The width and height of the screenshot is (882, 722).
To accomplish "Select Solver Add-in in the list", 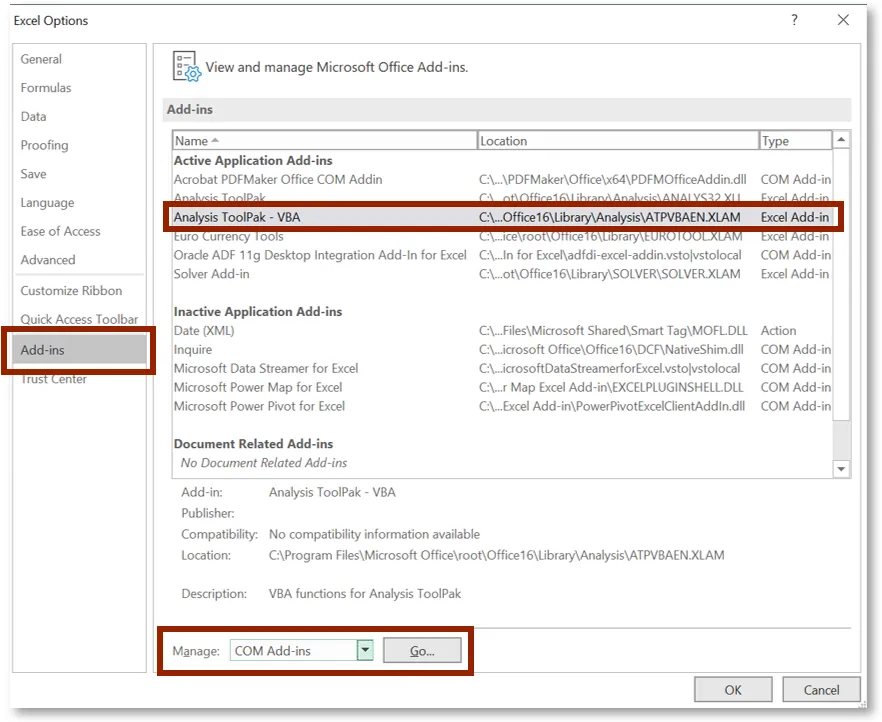I will 212,274.
